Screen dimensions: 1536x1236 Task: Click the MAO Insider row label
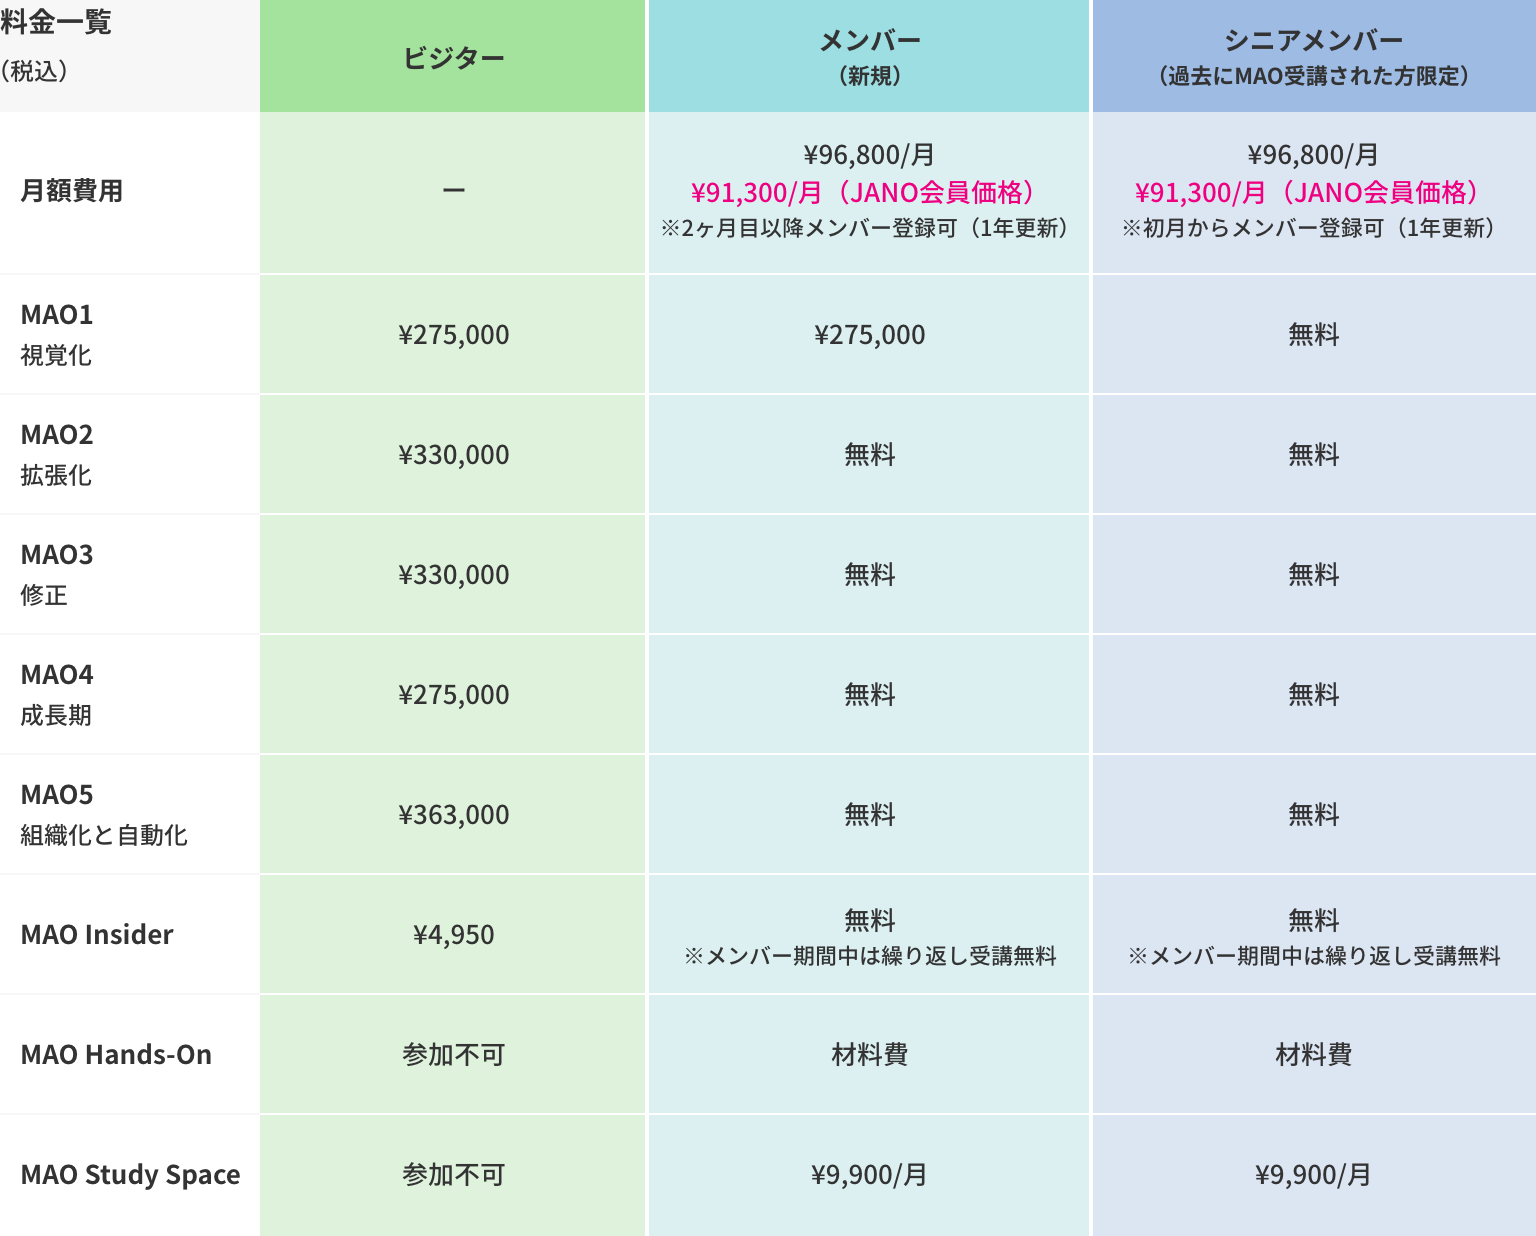97,934
